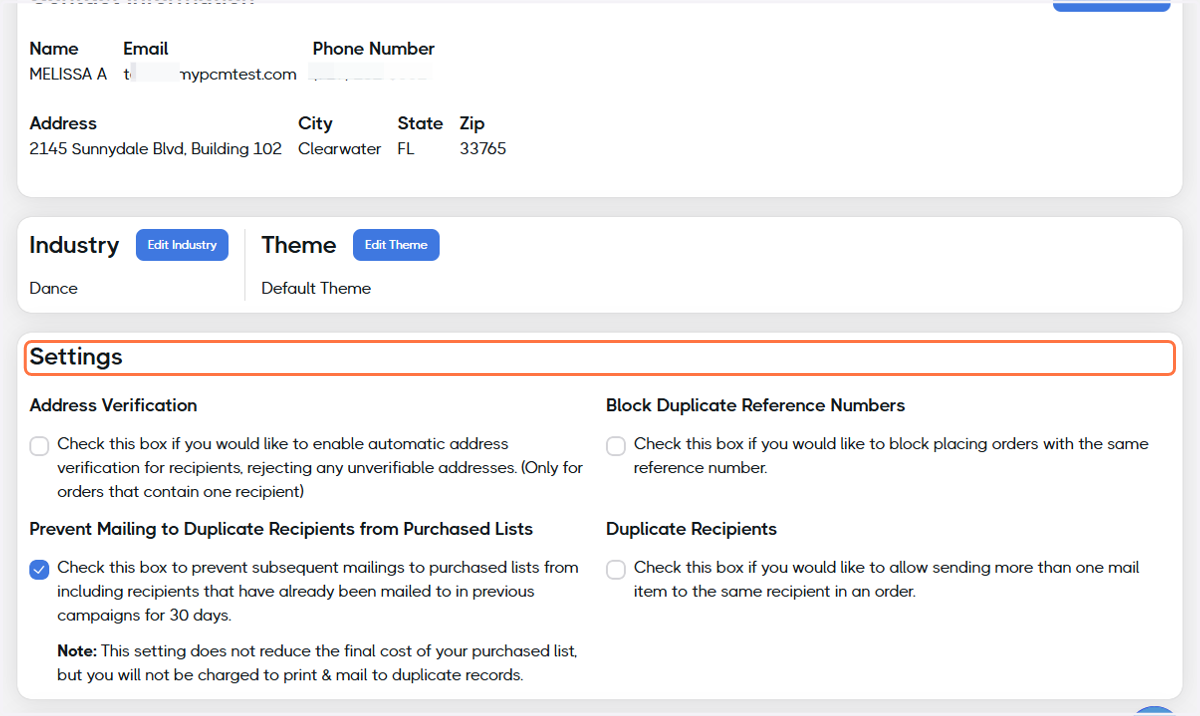1200x716 pixels.
Task: Click the Duplicate Recipients heading
Action: pyautogui.click(x=691, y=529)
